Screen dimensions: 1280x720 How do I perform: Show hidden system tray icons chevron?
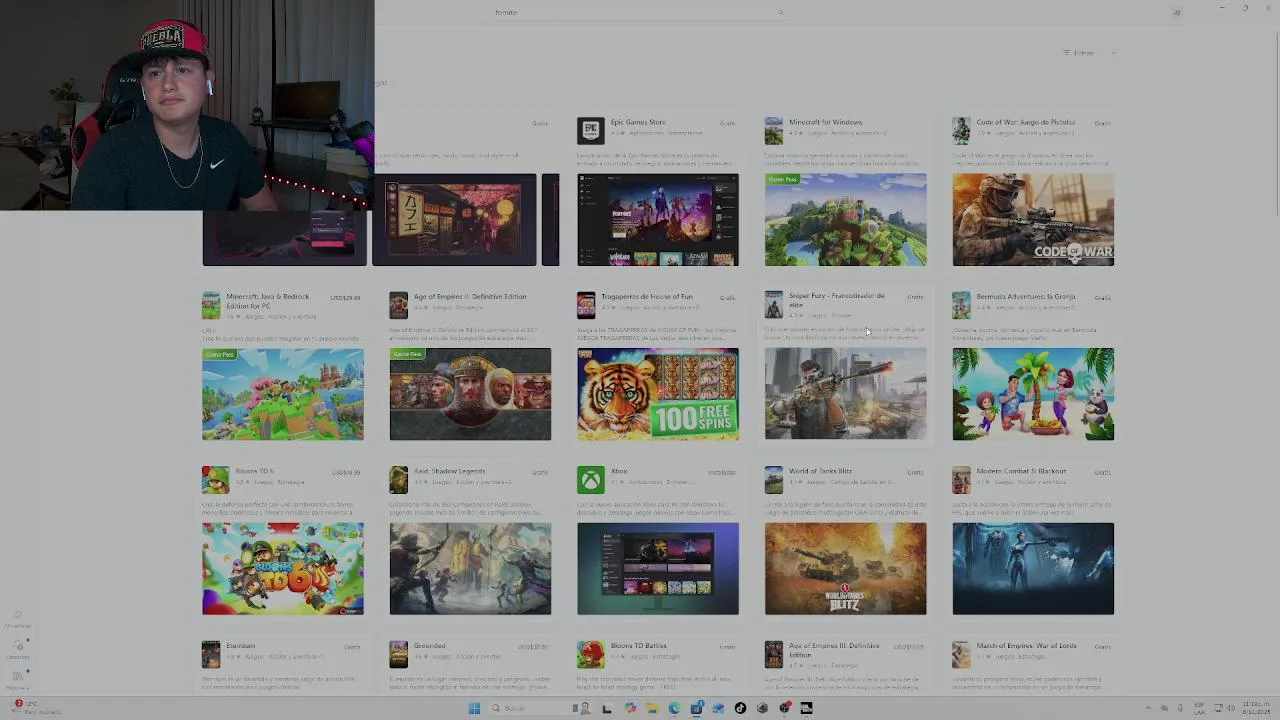pos(1148,708)
